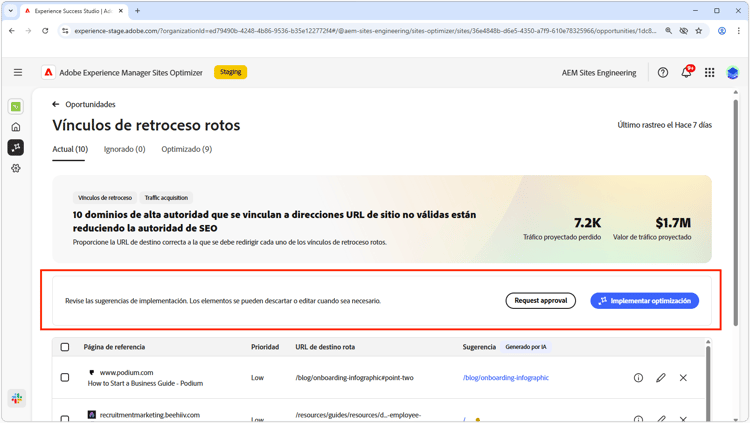
Task: Open the Chrome profile icon
Action: pyautogui.click(x=722, y=31)
